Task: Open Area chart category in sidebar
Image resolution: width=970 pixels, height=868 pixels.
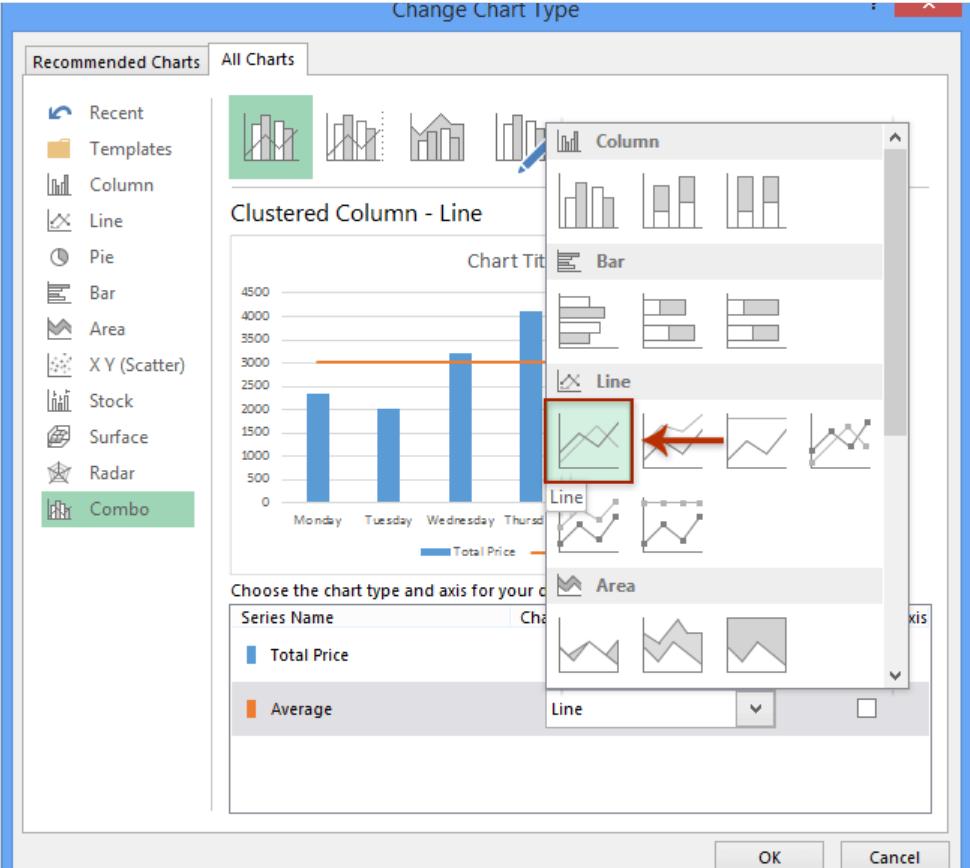Action: click(118, 329)
